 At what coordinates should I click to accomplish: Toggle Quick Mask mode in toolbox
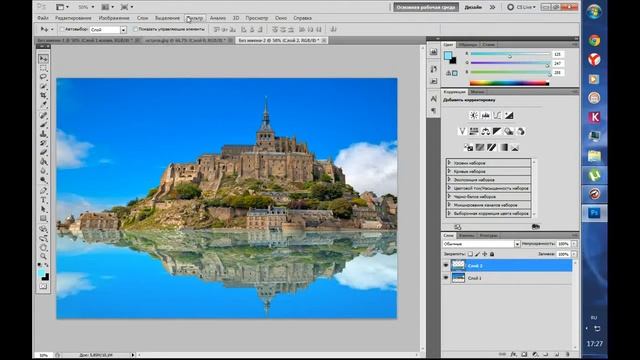[x=43, y=287]
